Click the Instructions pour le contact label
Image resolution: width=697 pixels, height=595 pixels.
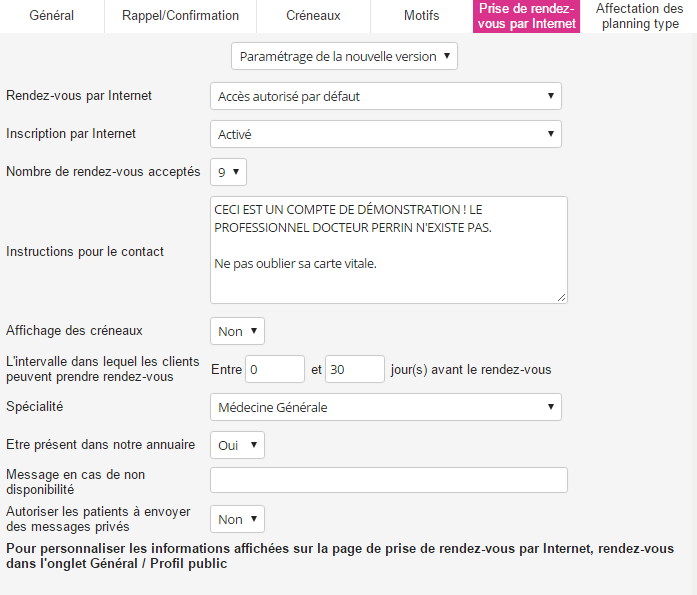[85, 252]
